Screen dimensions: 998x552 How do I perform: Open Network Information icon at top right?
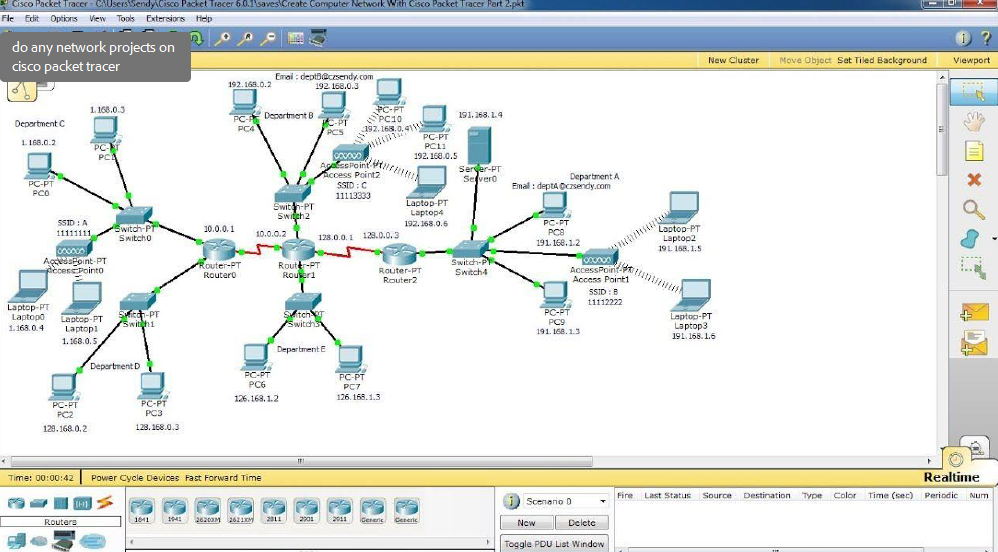964,38
